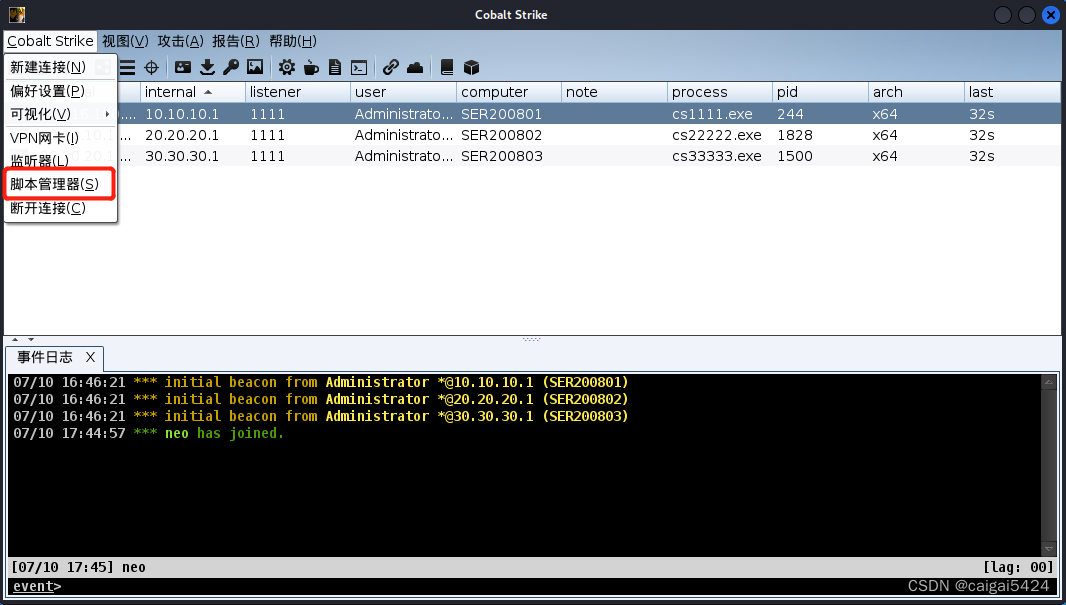Image resolution: width=1066 pixels, height=605 pixels.
Task: Click the gear Windows executable icon
Action: point(287,67)
